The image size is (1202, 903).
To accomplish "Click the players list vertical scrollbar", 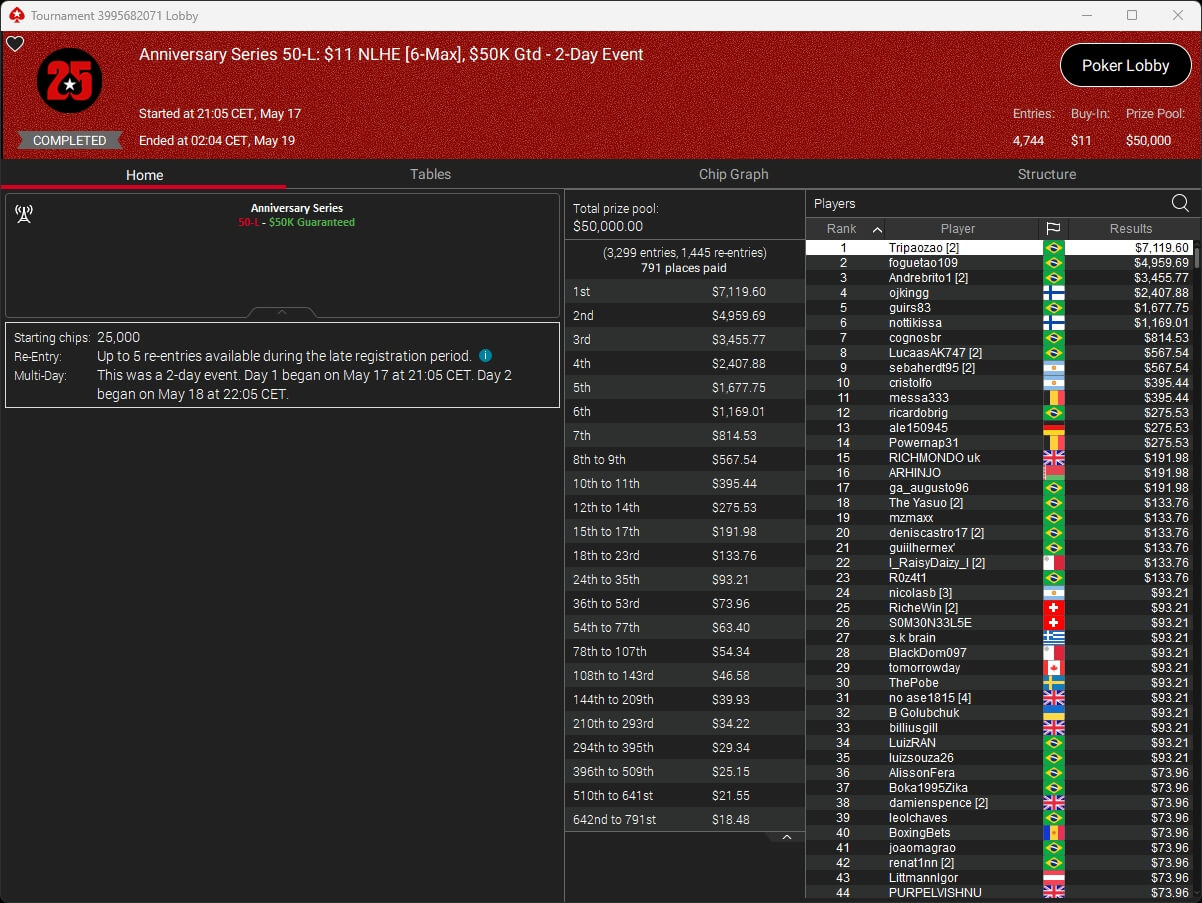I will click(x=1197, y=569).
